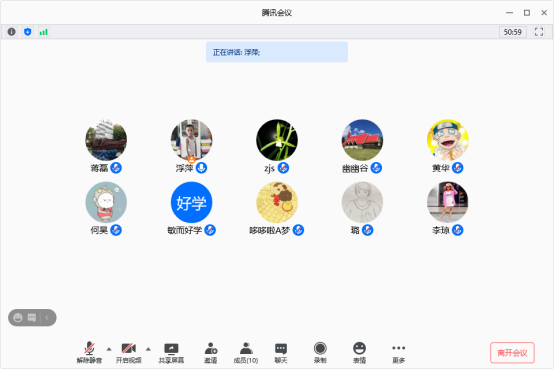Expand audio options arrow beside microphone

[109, 349]
